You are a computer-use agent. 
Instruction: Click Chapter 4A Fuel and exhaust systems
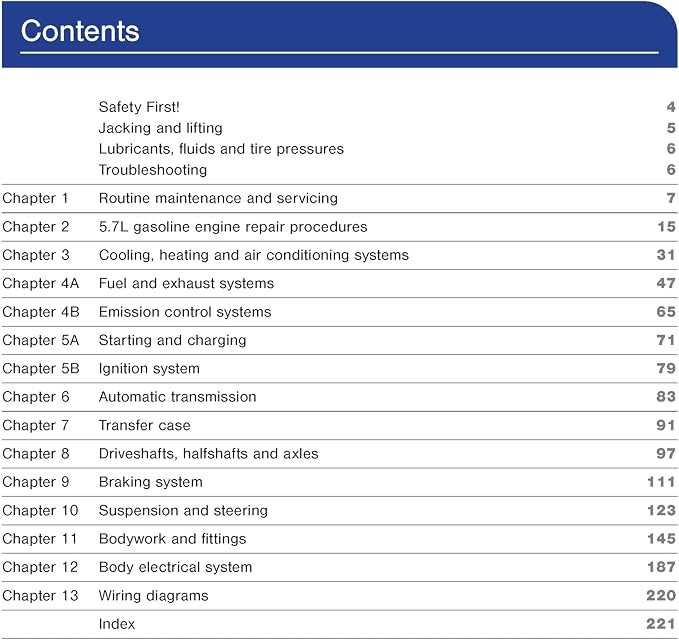(339, 284)
